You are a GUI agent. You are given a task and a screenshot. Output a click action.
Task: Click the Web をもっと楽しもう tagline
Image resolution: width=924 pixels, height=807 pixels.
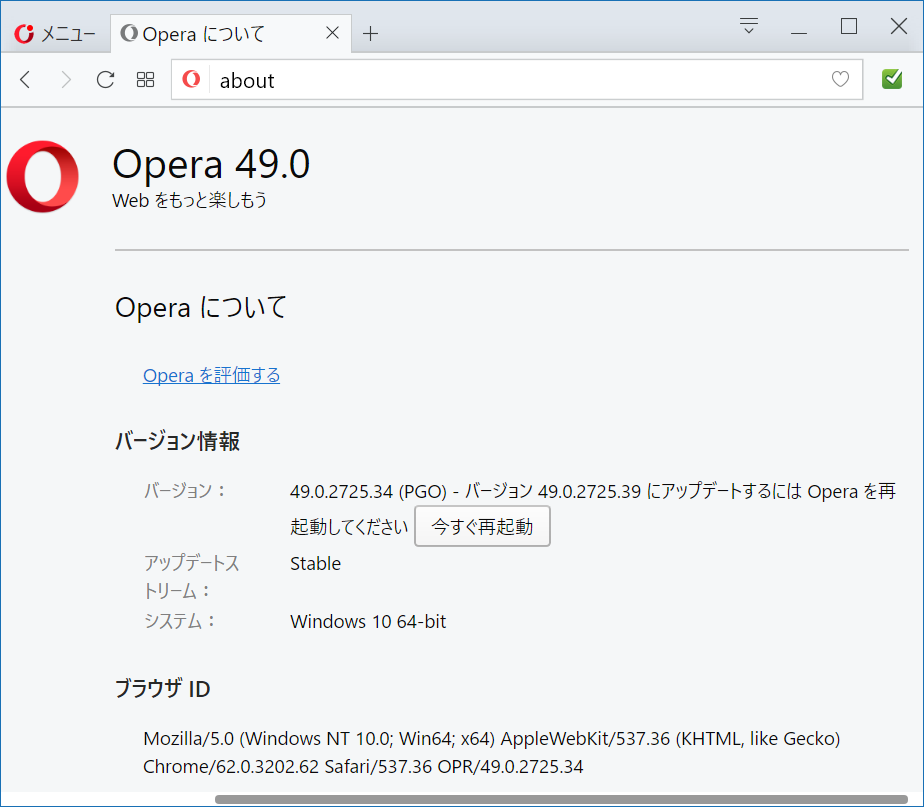(x=189, y=200)
